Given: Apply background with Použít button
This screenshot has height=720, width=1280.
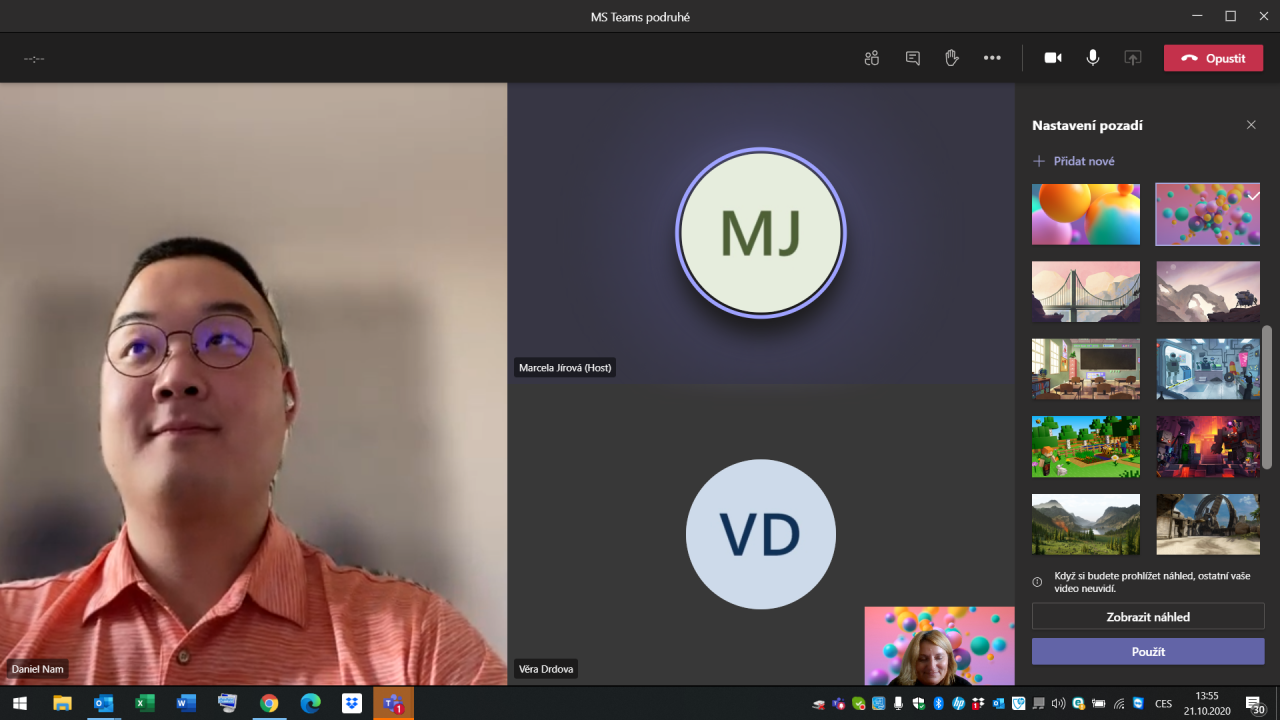Looking at the screenshot, I should tap(1148, 652).
